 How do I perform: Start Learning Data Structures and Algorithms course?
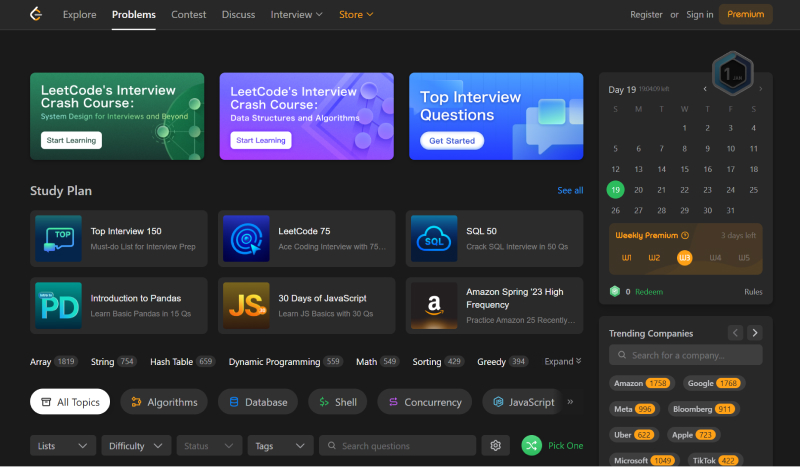click(261, 140)
